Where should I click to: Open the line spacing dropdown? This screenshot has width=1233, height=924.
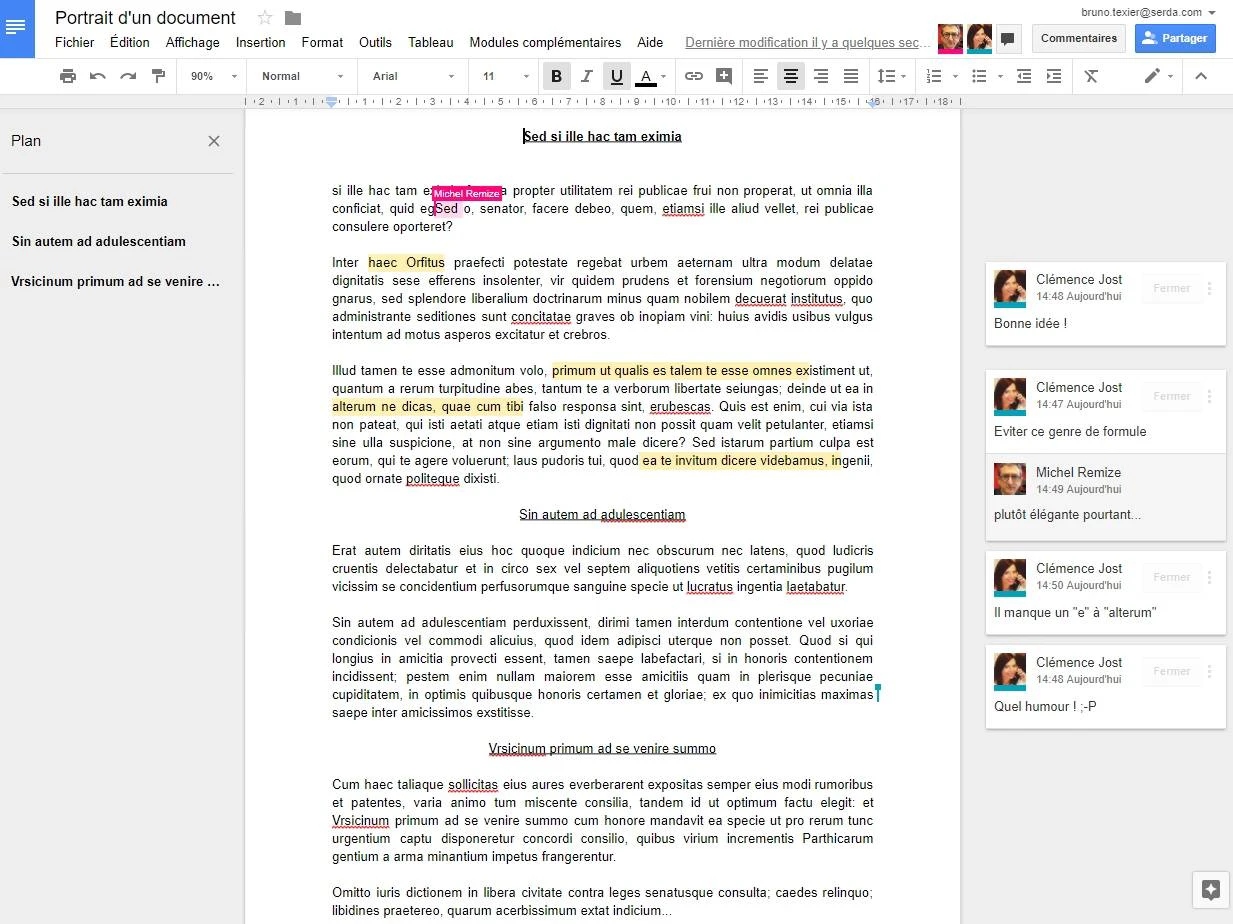coord(891,76)
